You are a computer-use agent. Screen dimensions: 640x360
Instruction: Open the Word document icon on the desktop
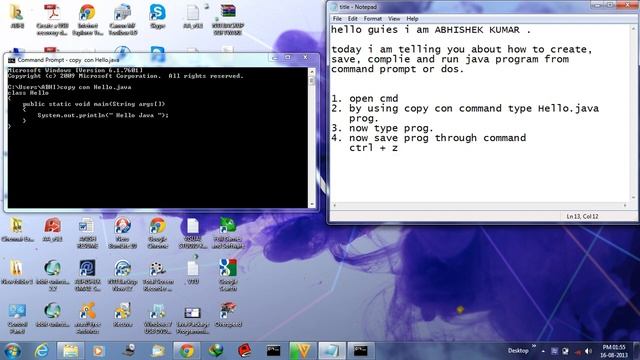coord(87,233)
